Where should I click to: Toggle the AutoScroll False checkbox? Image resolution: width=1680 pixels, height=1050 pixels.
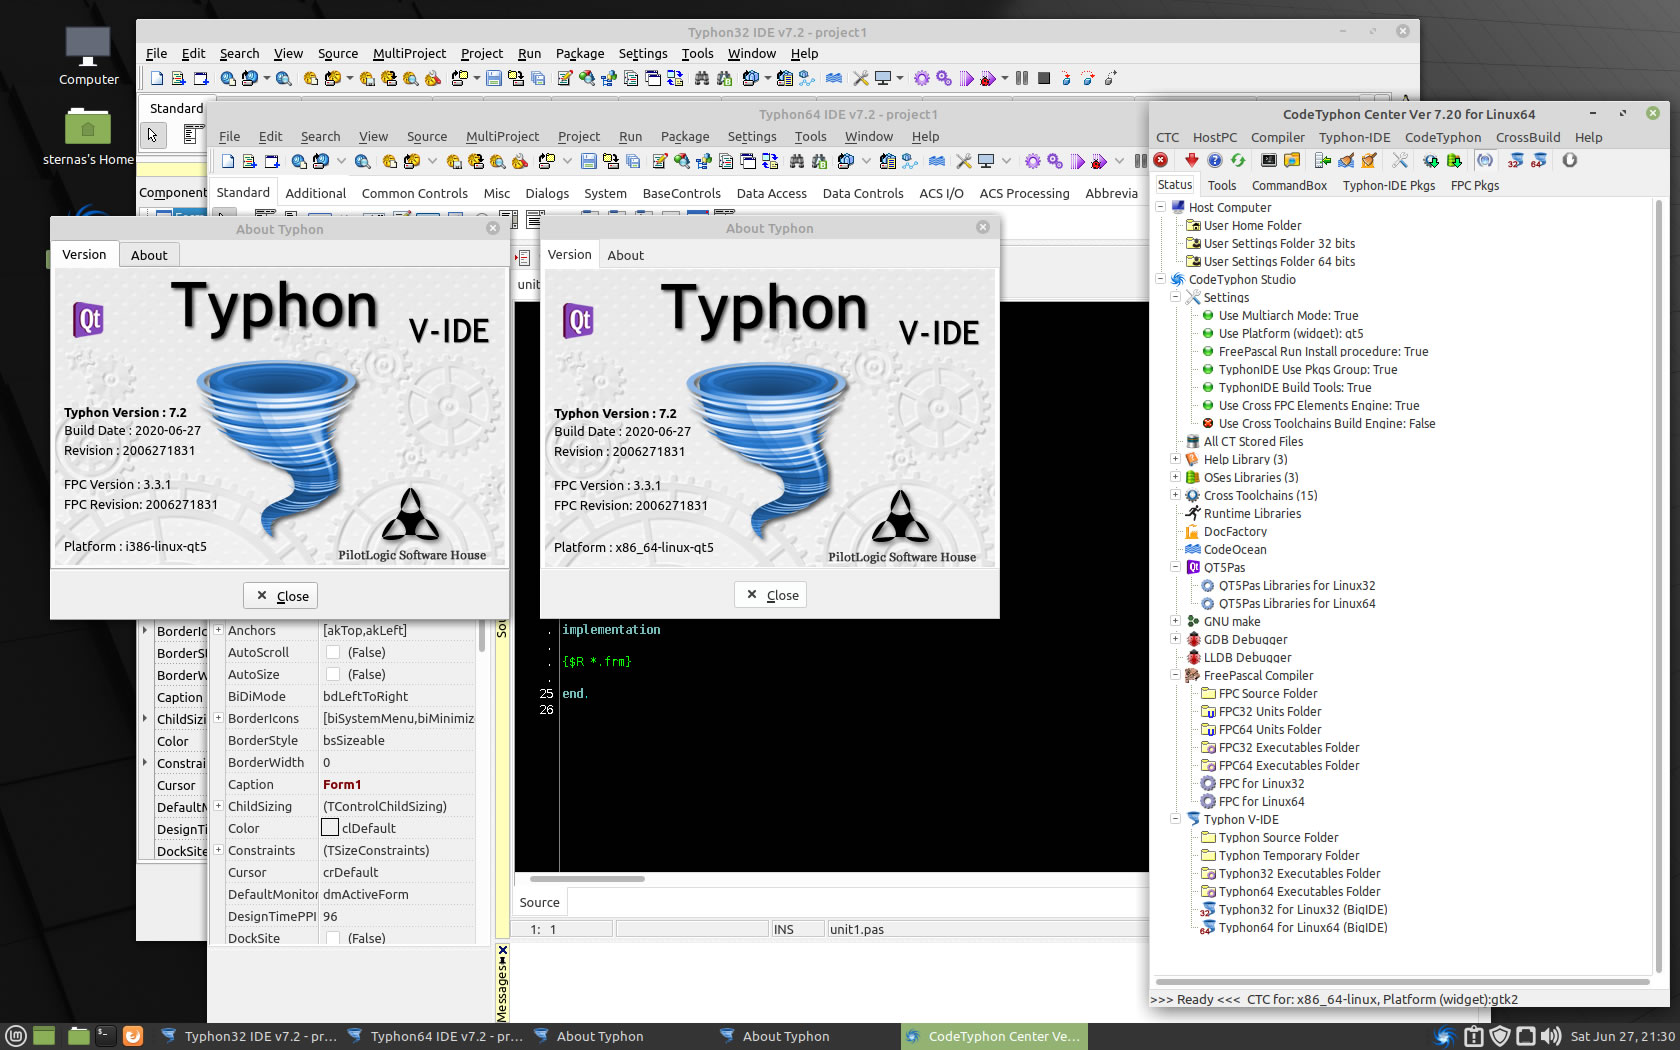coord(333,652)
